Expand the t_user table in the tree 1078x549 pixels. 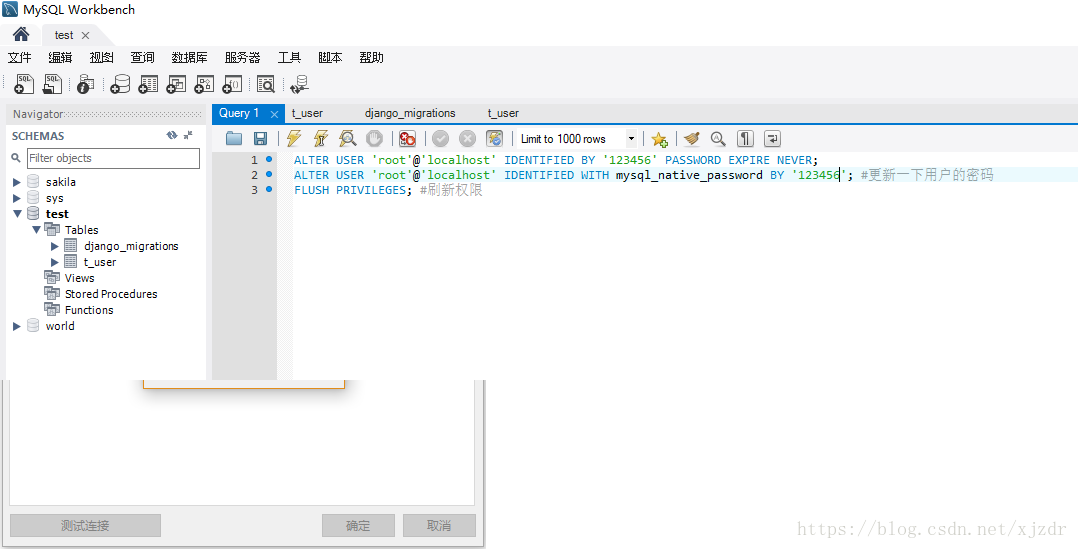(55, 262)
